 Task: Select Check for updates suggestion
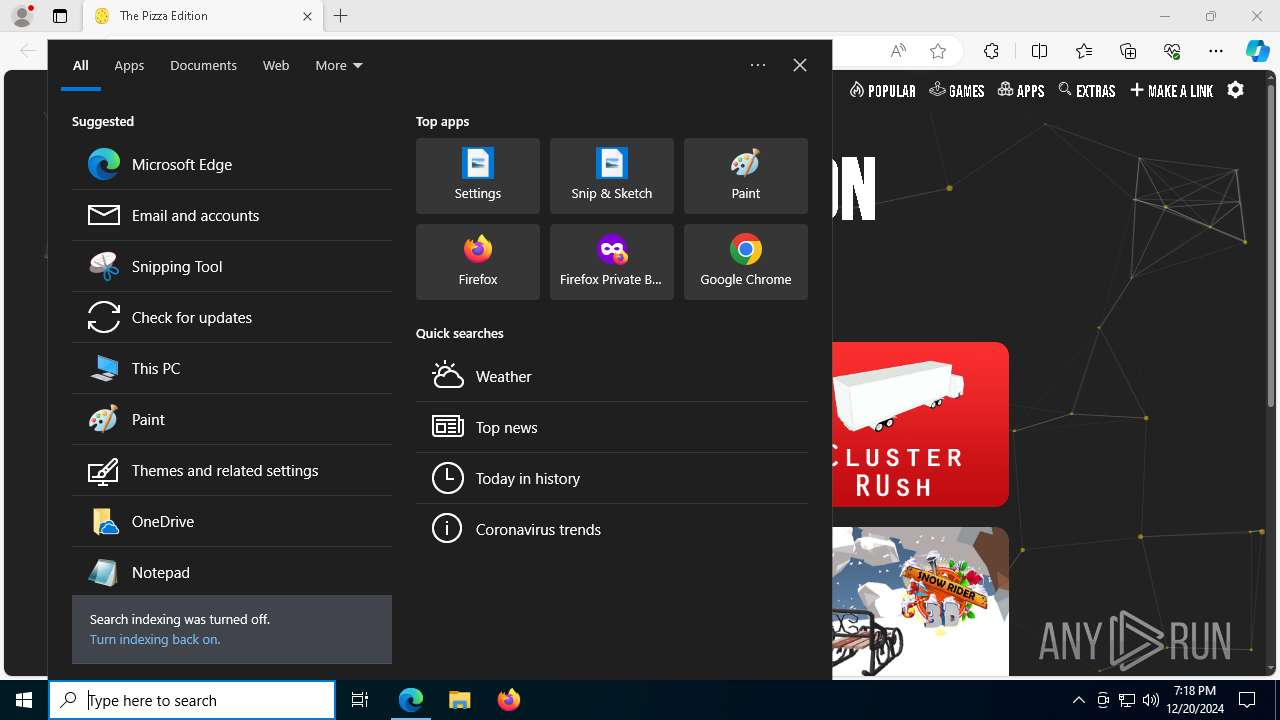click(x=232, y=317)
